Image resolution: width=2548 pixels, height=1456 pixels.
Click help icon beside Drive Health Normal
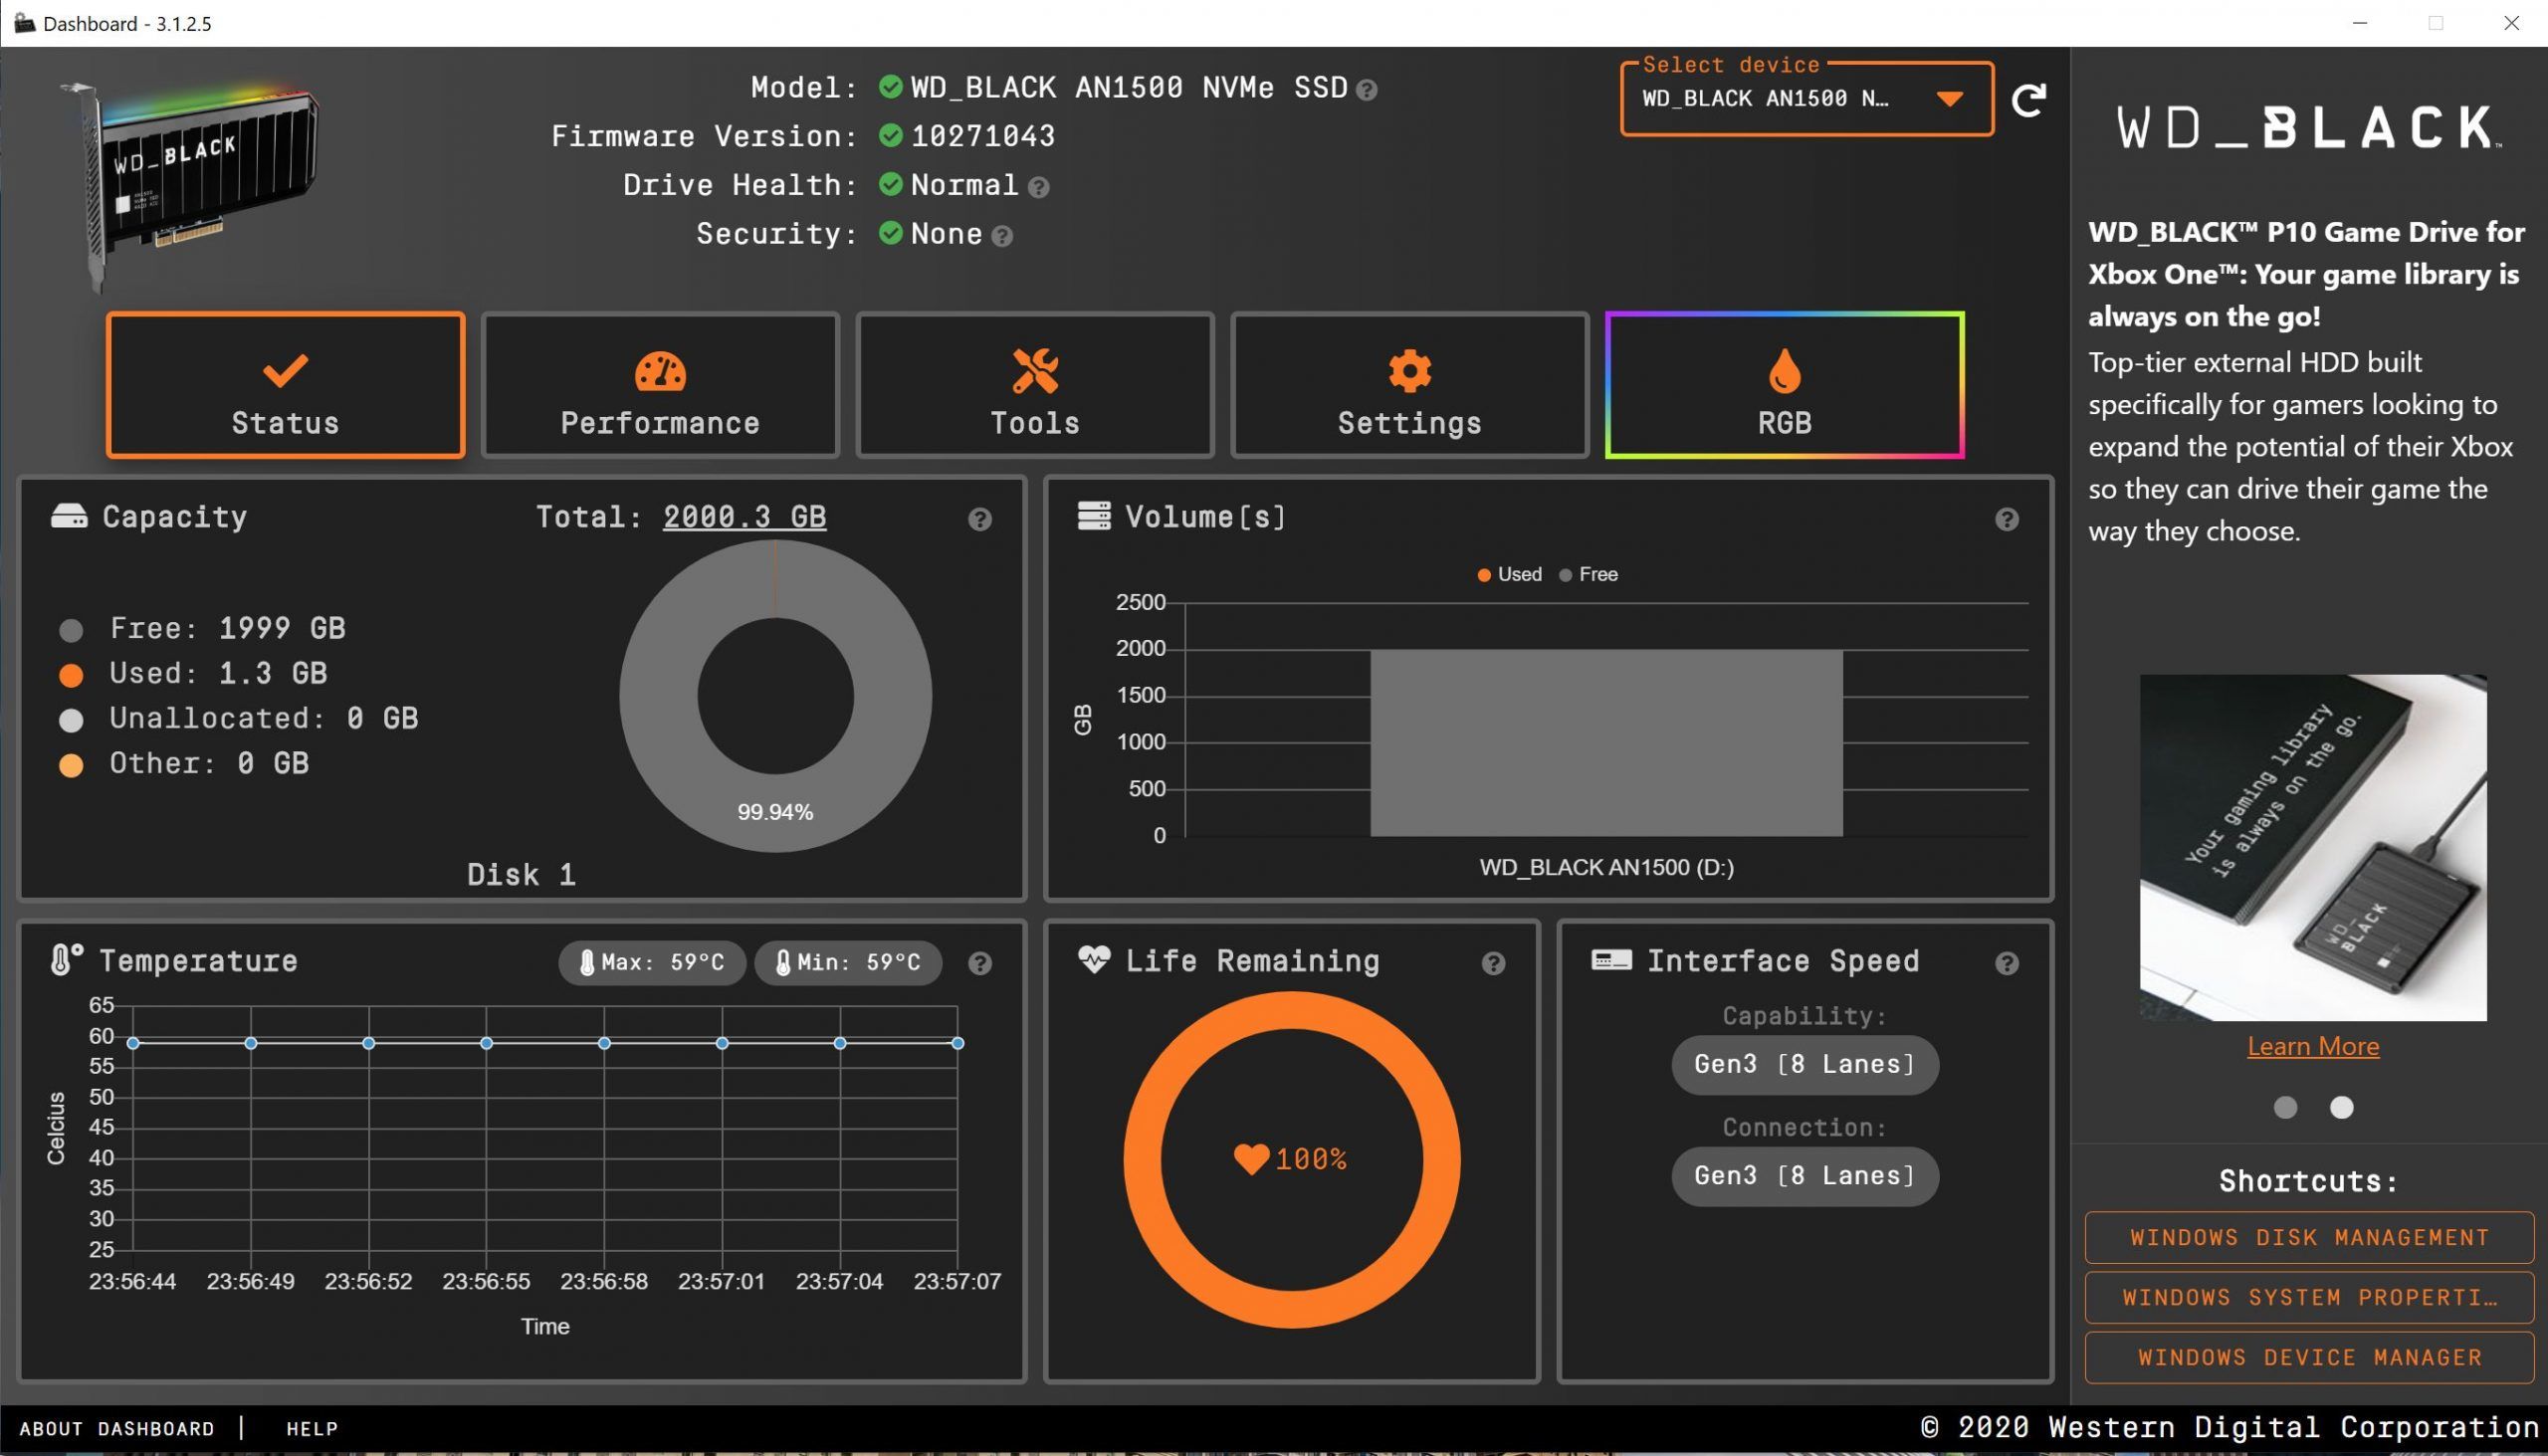point(1039,187)
